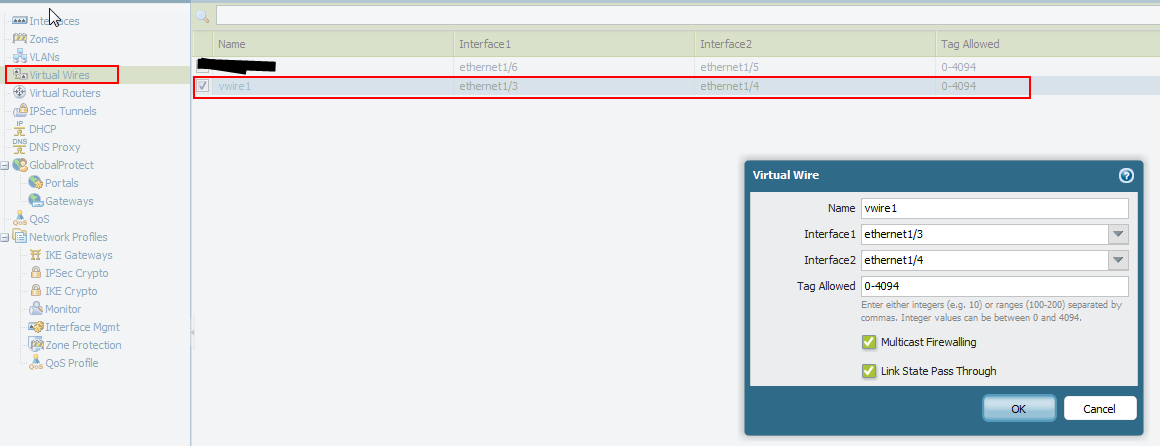Screen dimensions: 1160x446
Task: Click the VLANs icon in sidebar
Action: tap(19, 57)
